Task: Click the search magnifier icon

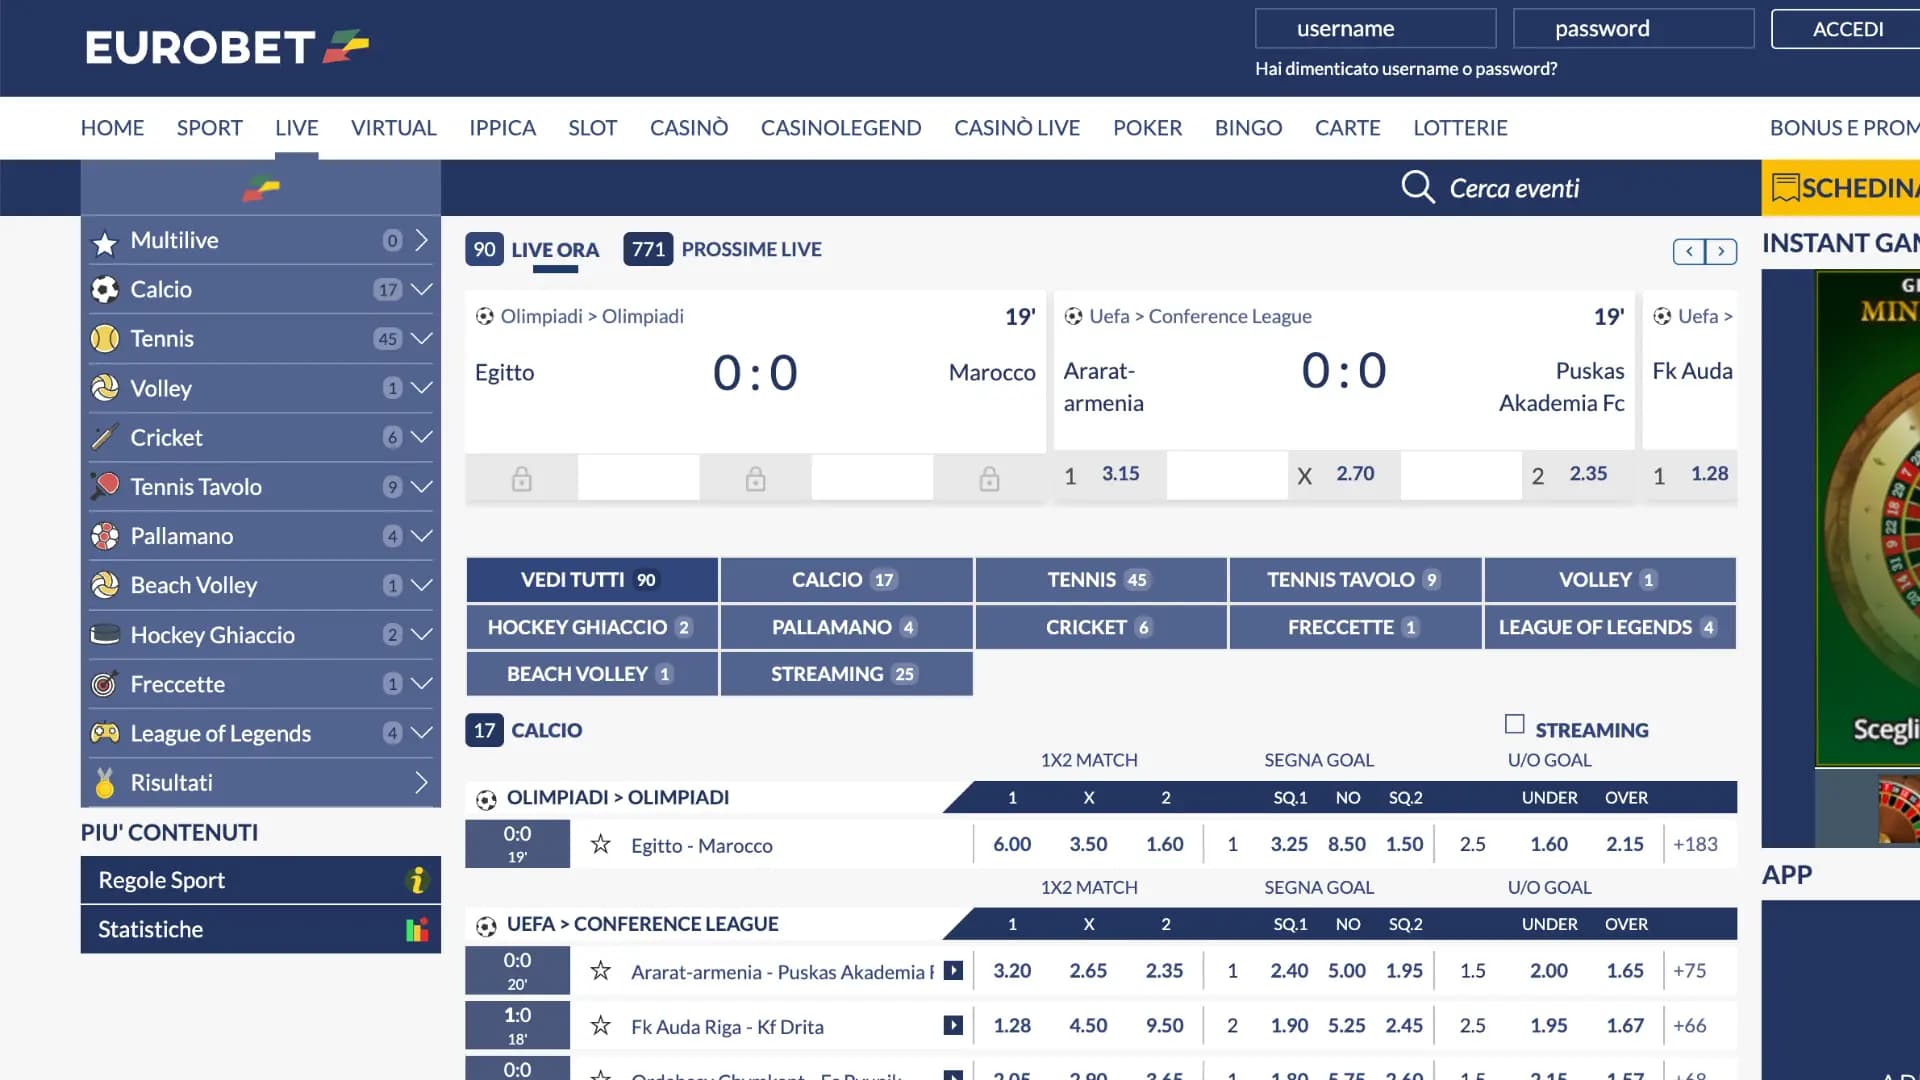Action: pyautogui.click(x=1417, y=187)
